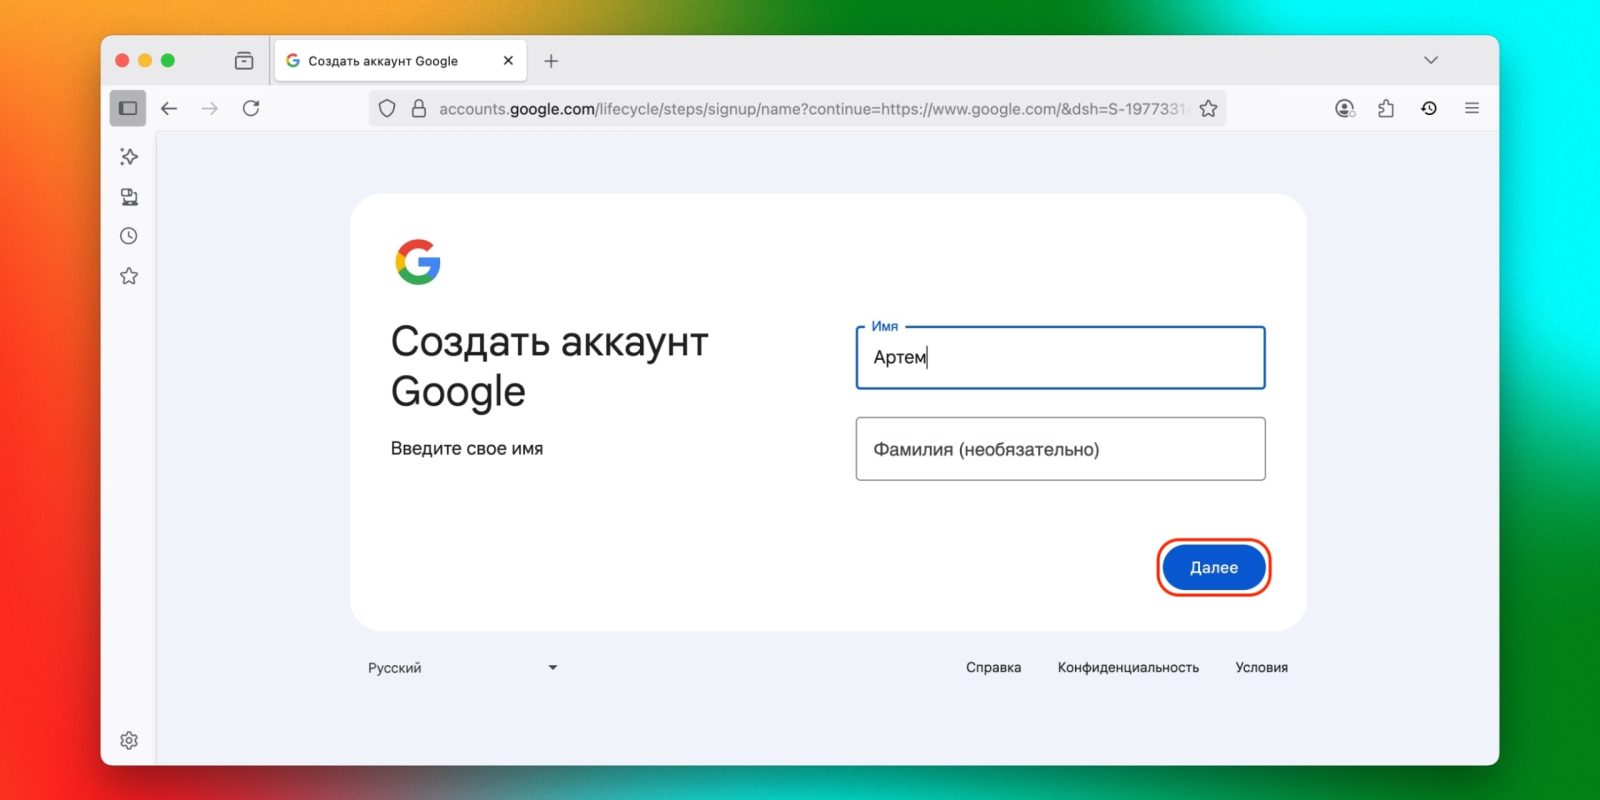
Task: Open the tab overview icon
Action: [x=244, y=61]
